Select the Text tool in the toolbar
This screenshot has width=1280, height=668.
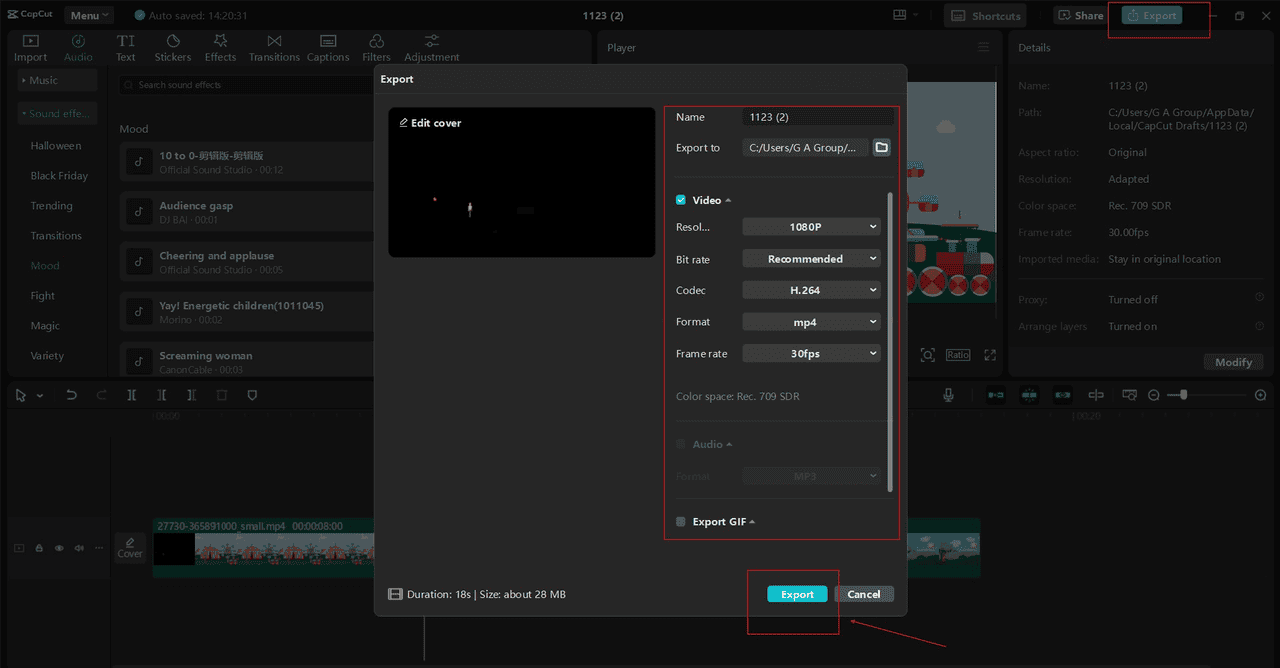coord(125,47)
